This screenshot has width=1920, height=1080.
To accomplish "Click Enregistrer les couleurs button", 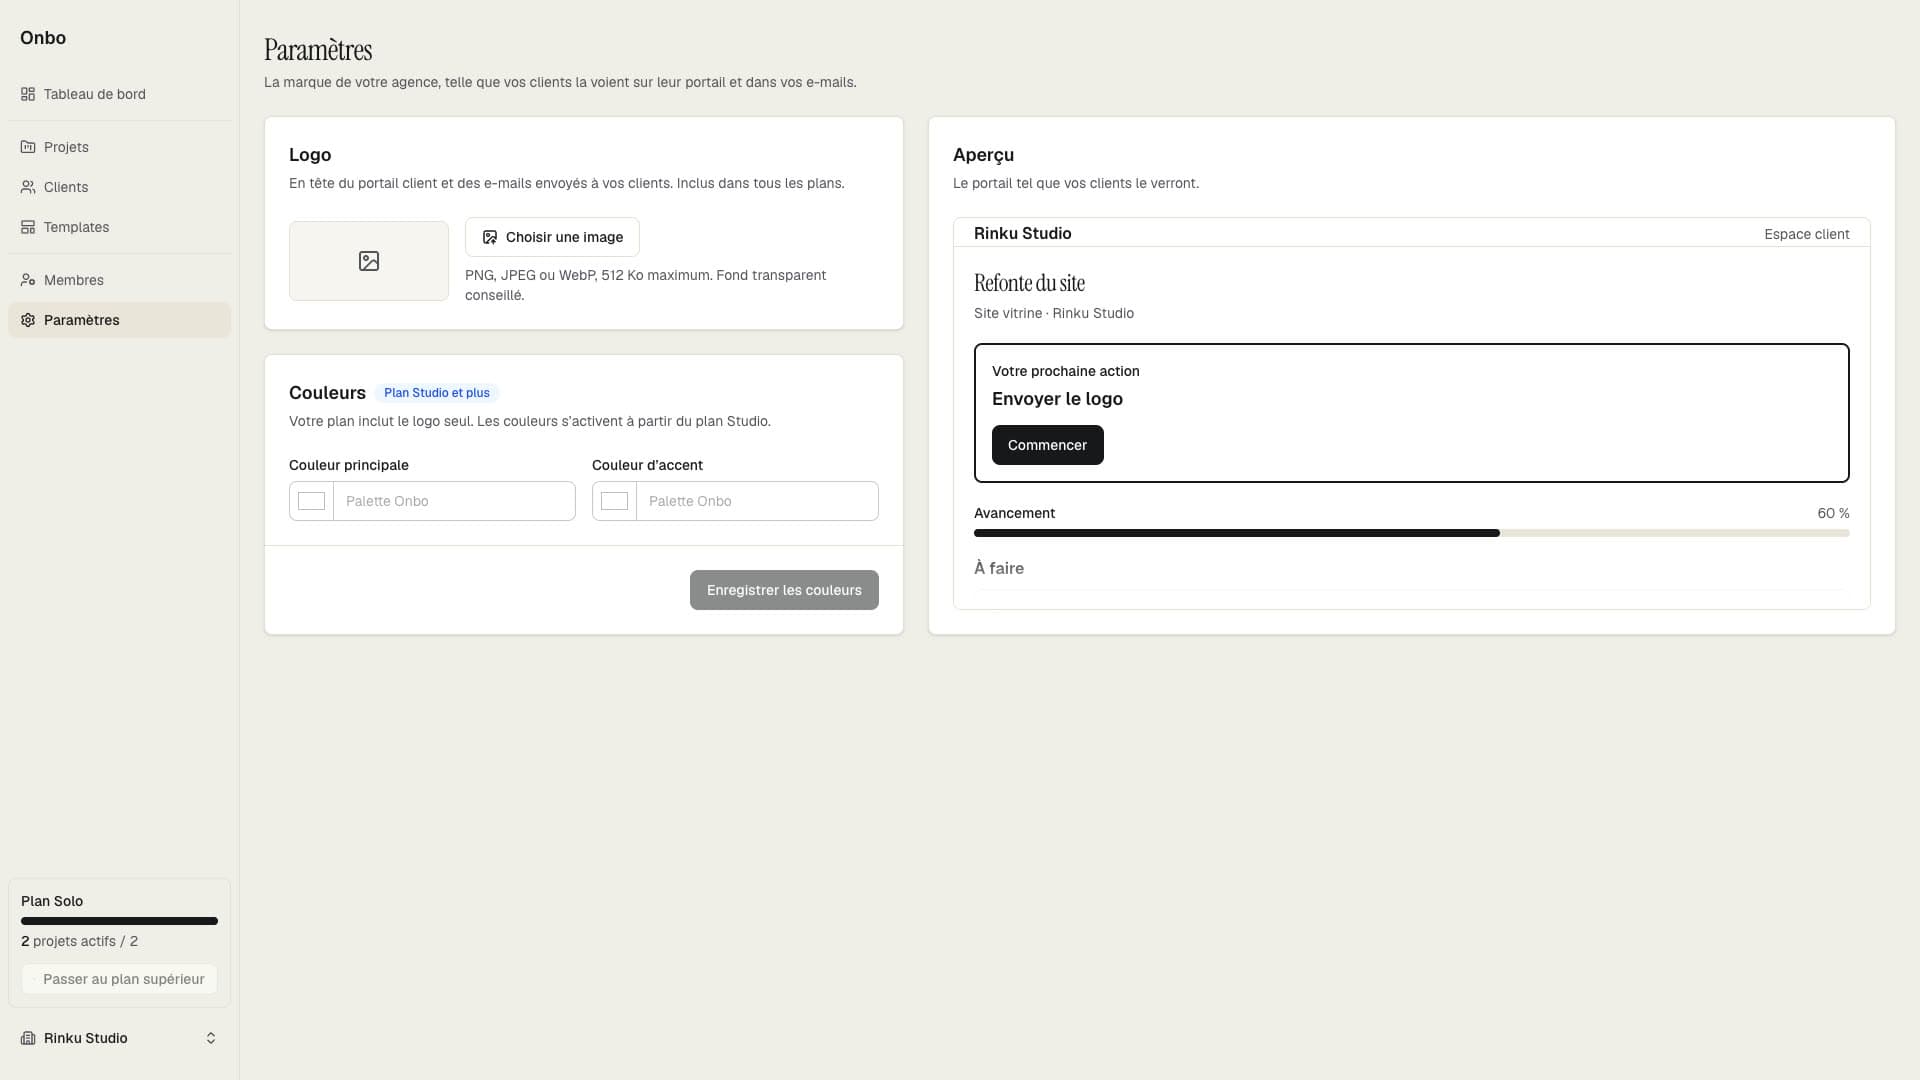I will 784,590.
